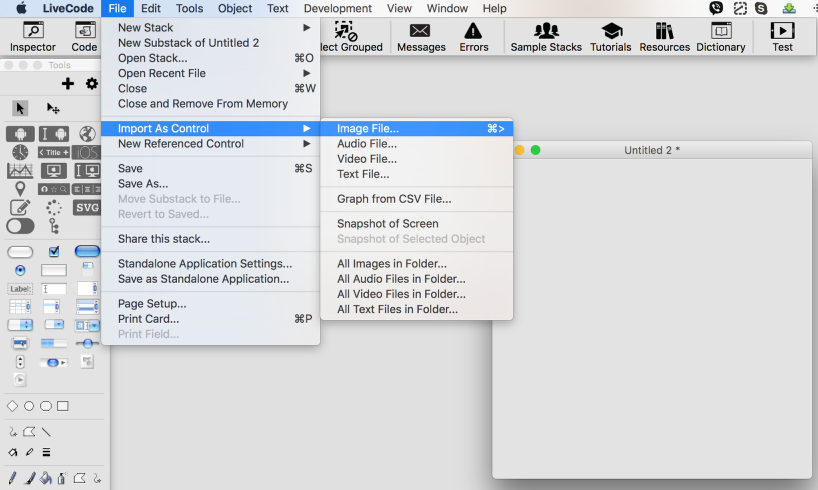
Task: Pick the Android field widget
Action: 54,134
